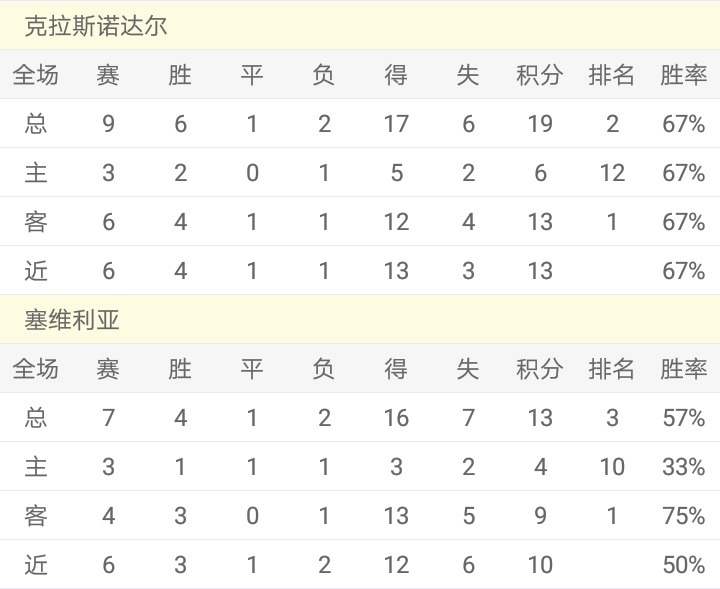
Task: Click the 赛 column header under 克拉斯诺达尔
Action: click(108, 75)
